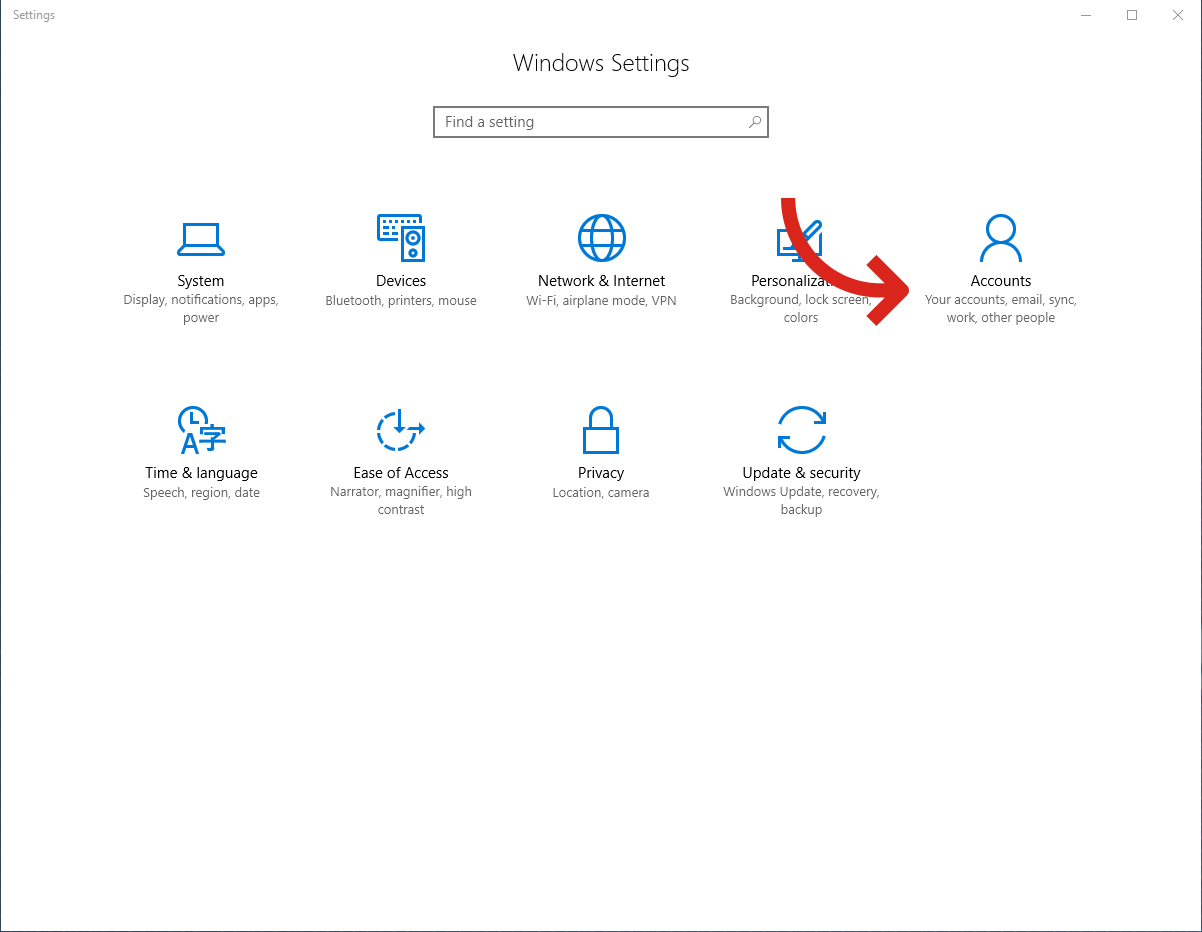Open the Personalization monitor icon
The height and width of the screenshot is (932, 1202).
point(800,240)
